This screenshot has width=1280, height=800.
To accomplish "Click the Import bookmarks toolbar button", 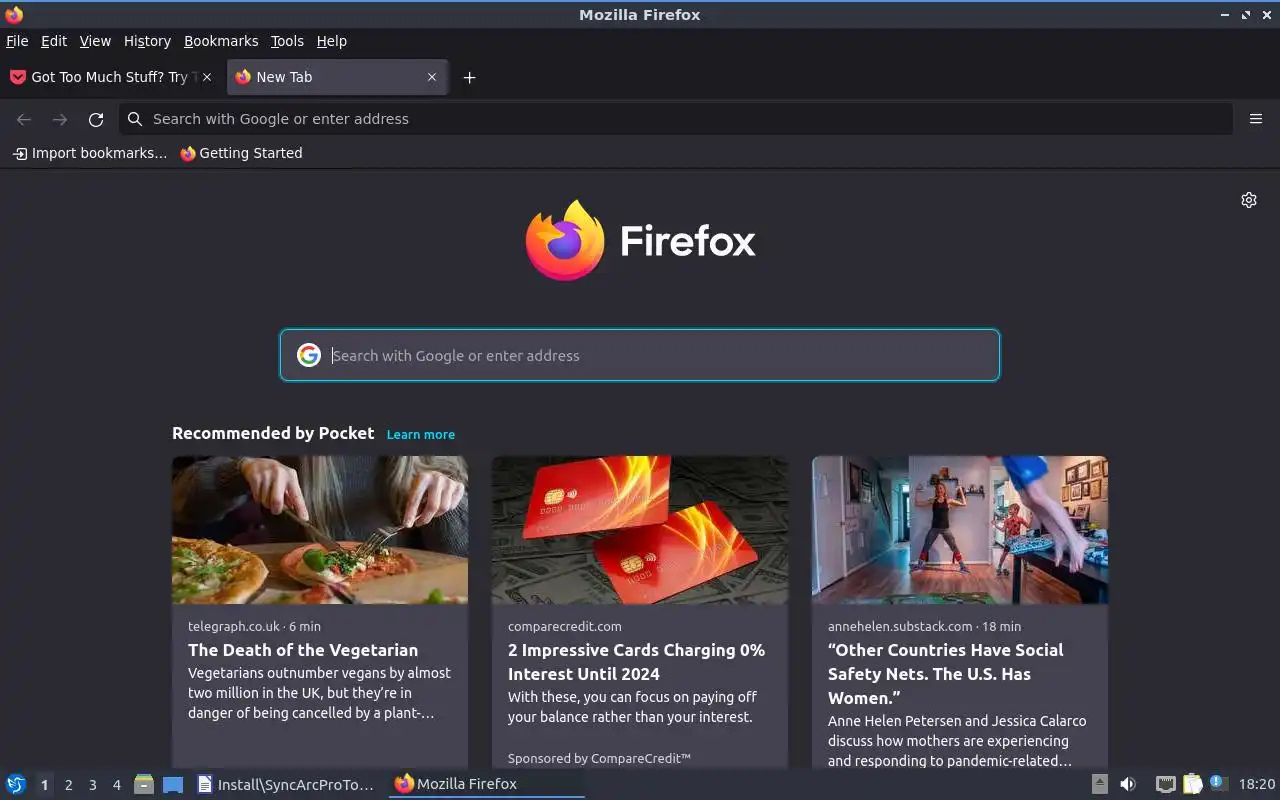I will (x=90, y=153).
